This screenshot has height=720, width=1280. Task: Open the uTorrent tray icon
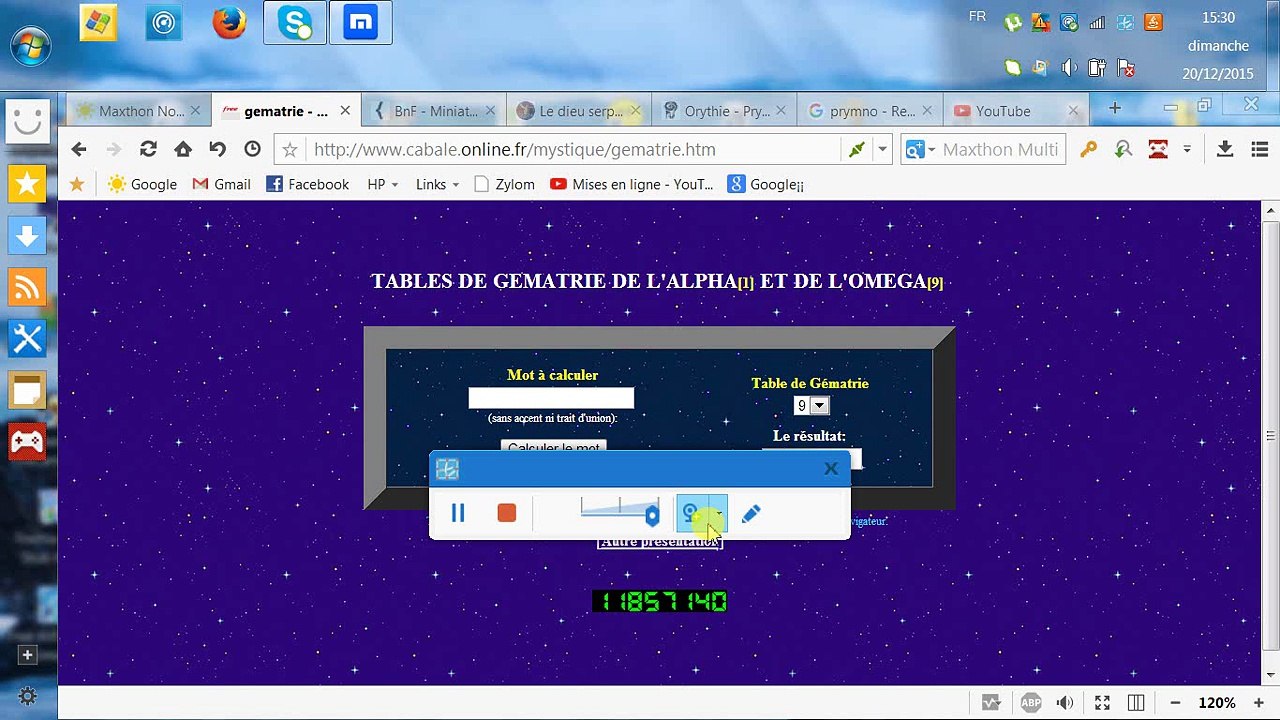1012,23
